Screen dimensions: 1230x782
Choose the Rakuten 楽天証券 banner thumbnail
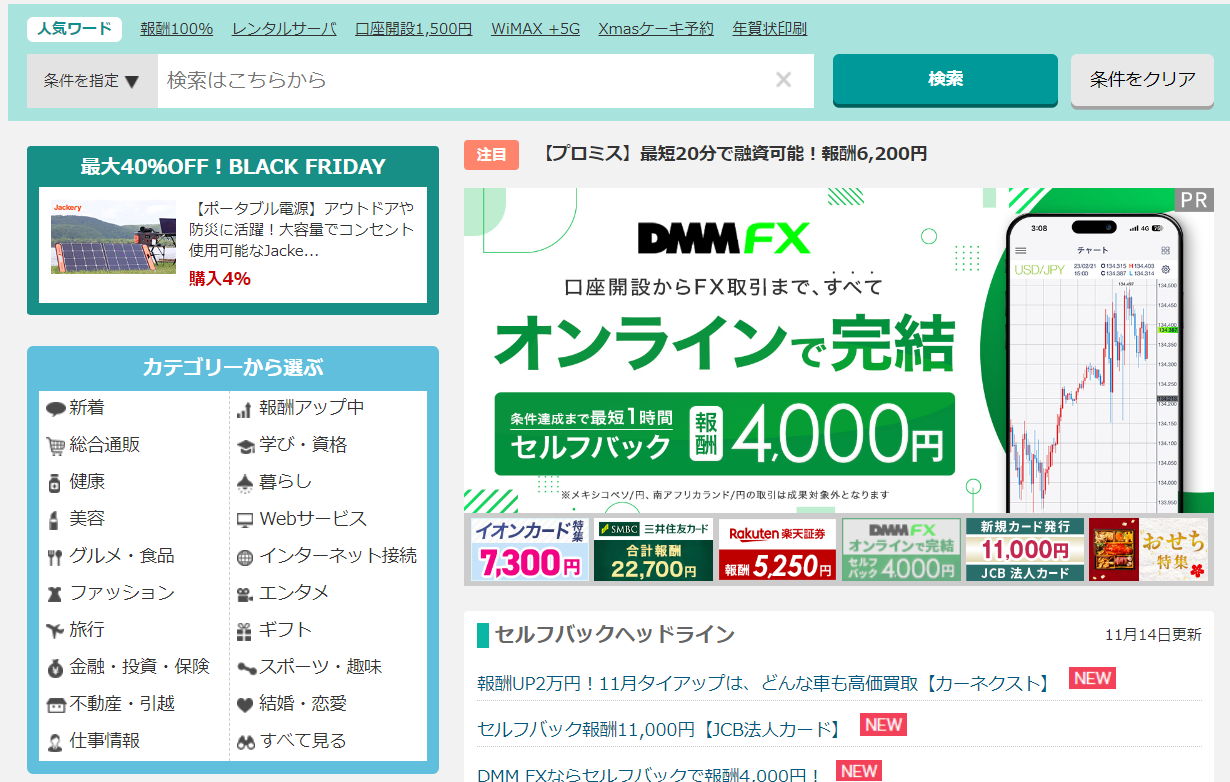click(x=777, y=550)
